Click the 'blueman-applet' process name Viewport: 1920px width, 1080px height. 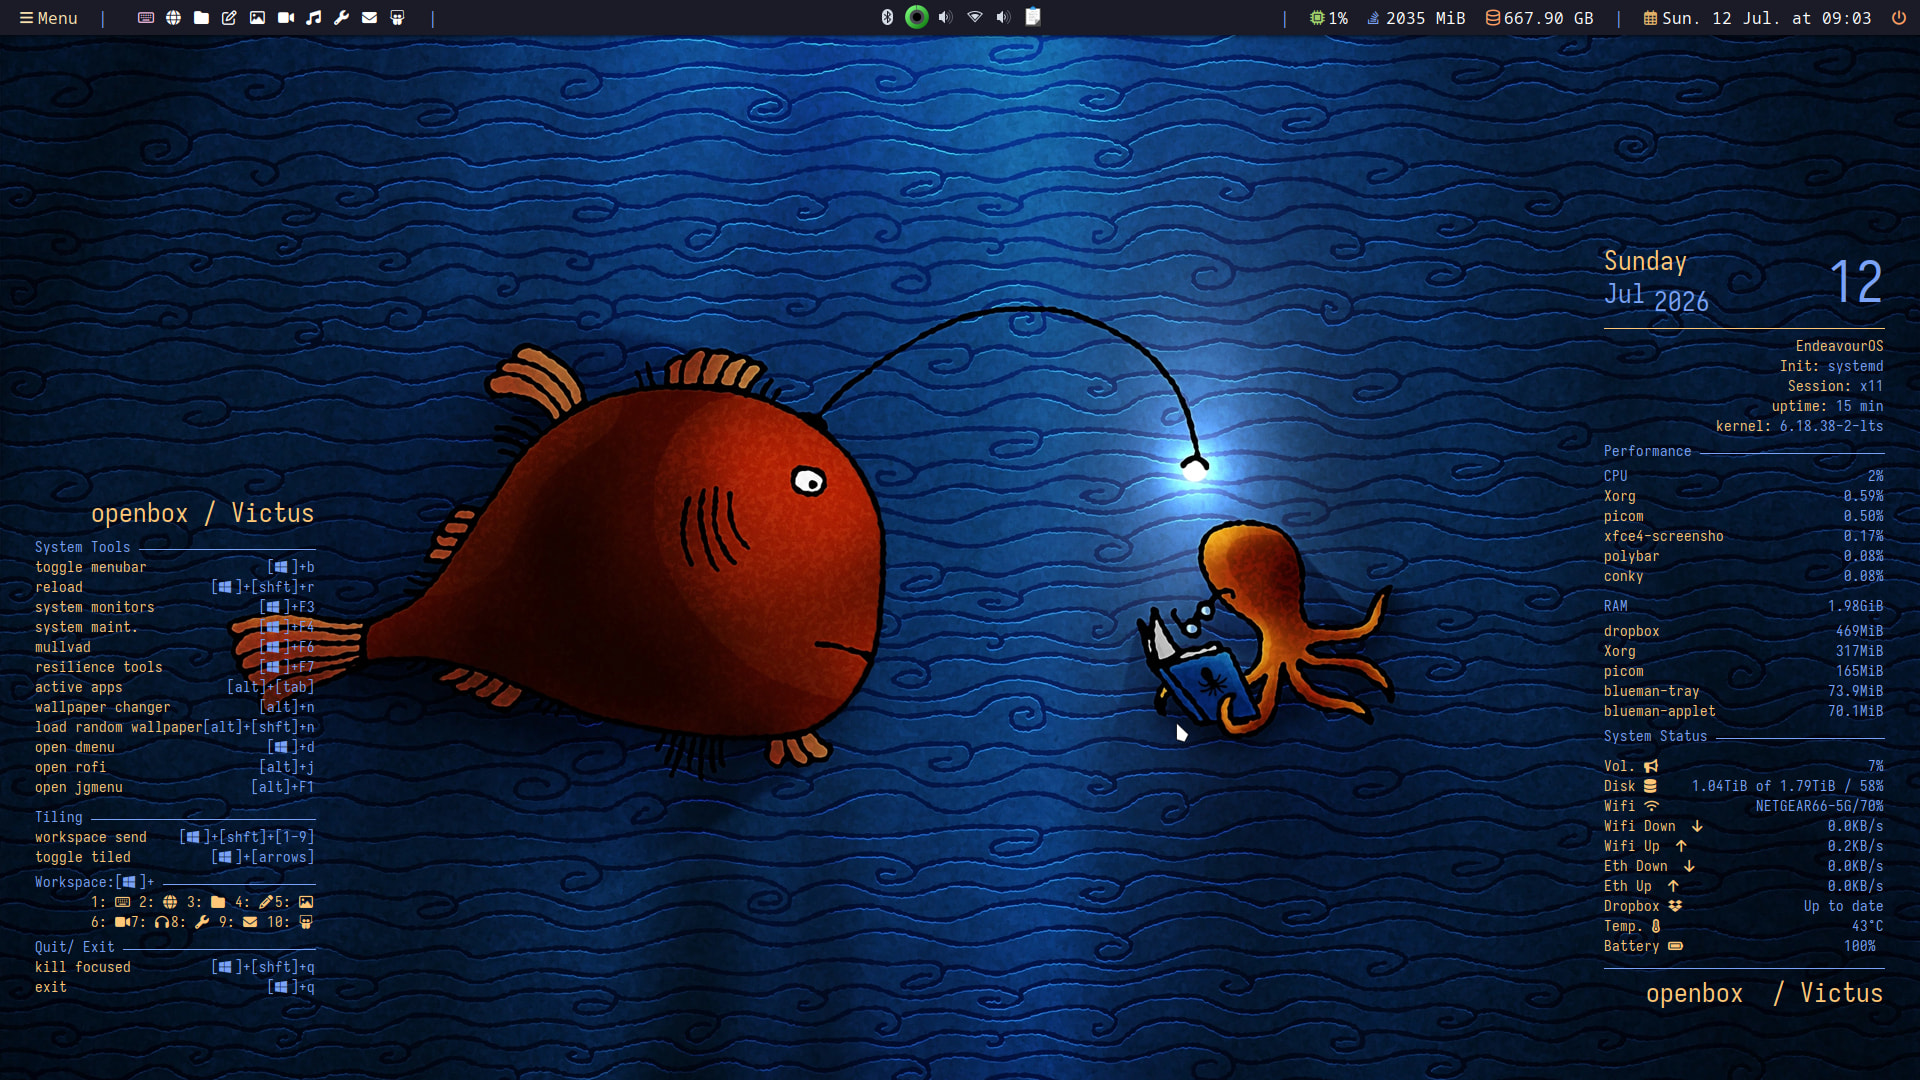coord(1660,711)
